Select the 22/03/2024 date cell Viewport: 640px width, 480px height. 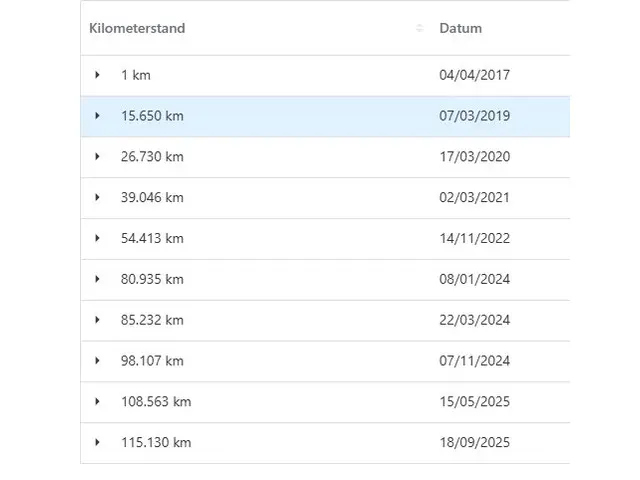point(474,320)
